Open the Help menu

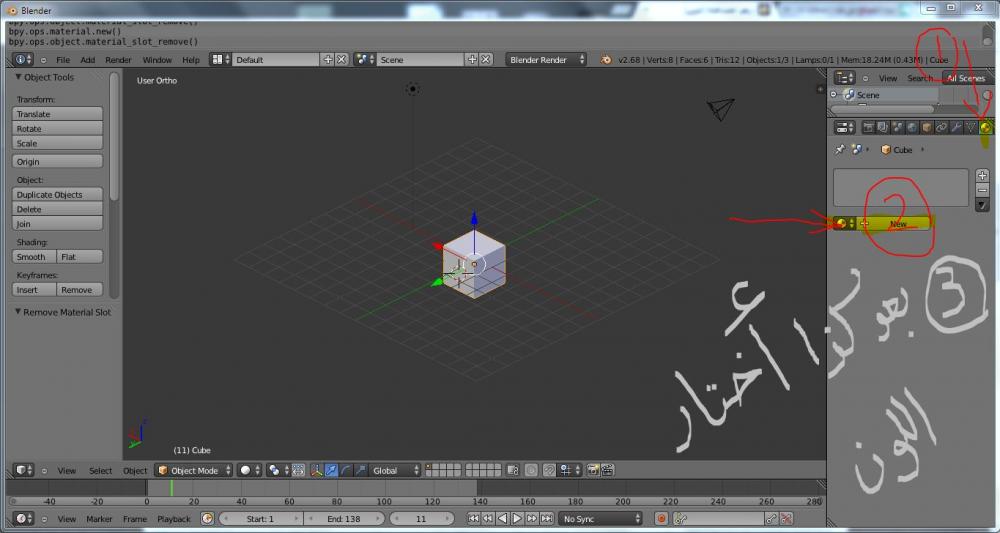(191, 60)
